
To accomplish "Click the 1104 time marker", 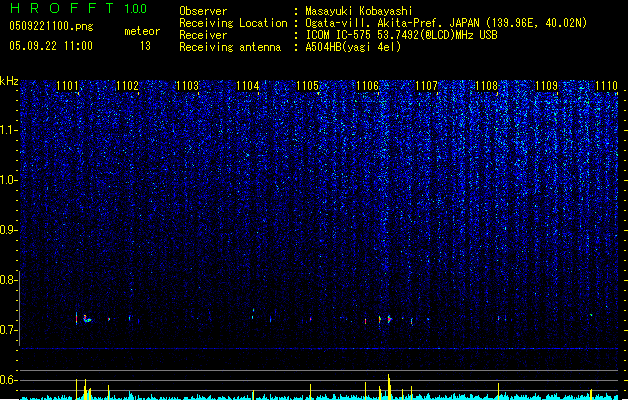I will [248, 86].
